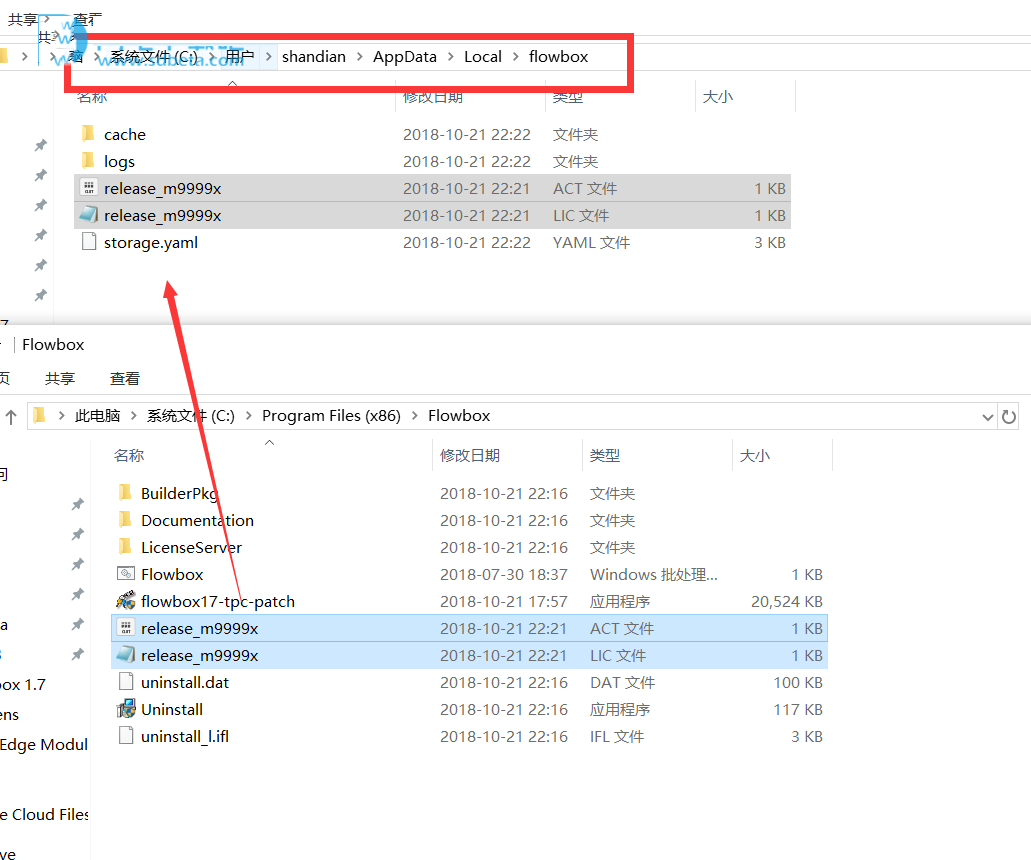This screenshot has height=860, width=1031.
Task: Click the '2018-07-30 18:37' date cell
Action: point(503,574)
